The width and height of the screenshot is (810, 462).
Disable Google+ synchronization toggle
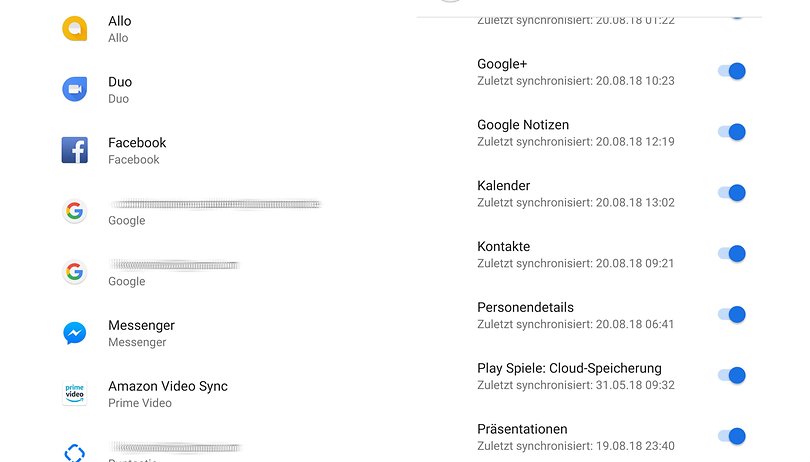[x=732, y=71]
